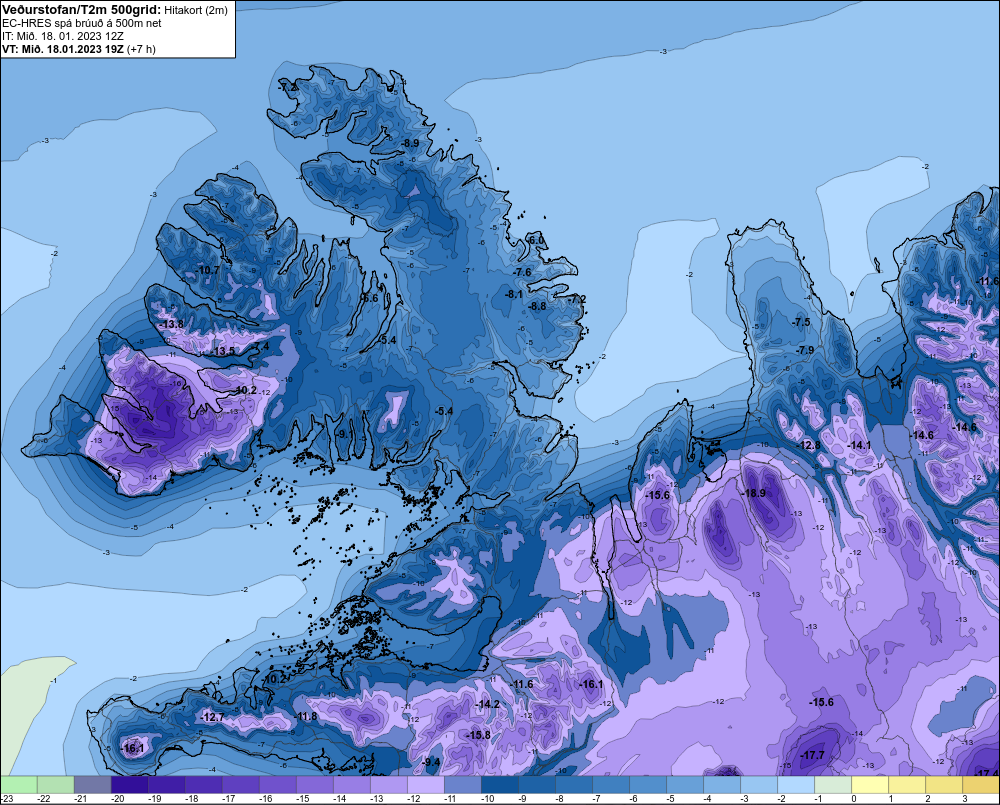Click the -15.8 temperature value on the map
This screenshot has width=1000, height=805.
coord(478,735)
